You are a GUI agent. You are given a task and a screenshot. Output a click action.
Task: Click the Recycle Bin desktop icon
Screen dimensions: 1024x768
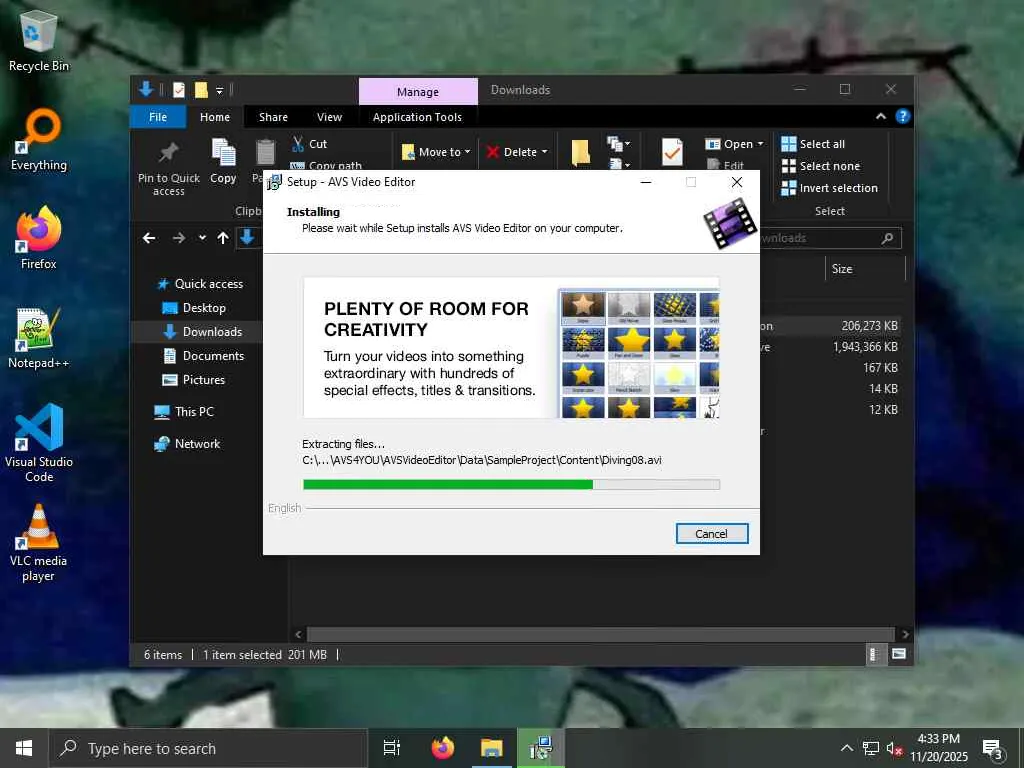point(39,42)
